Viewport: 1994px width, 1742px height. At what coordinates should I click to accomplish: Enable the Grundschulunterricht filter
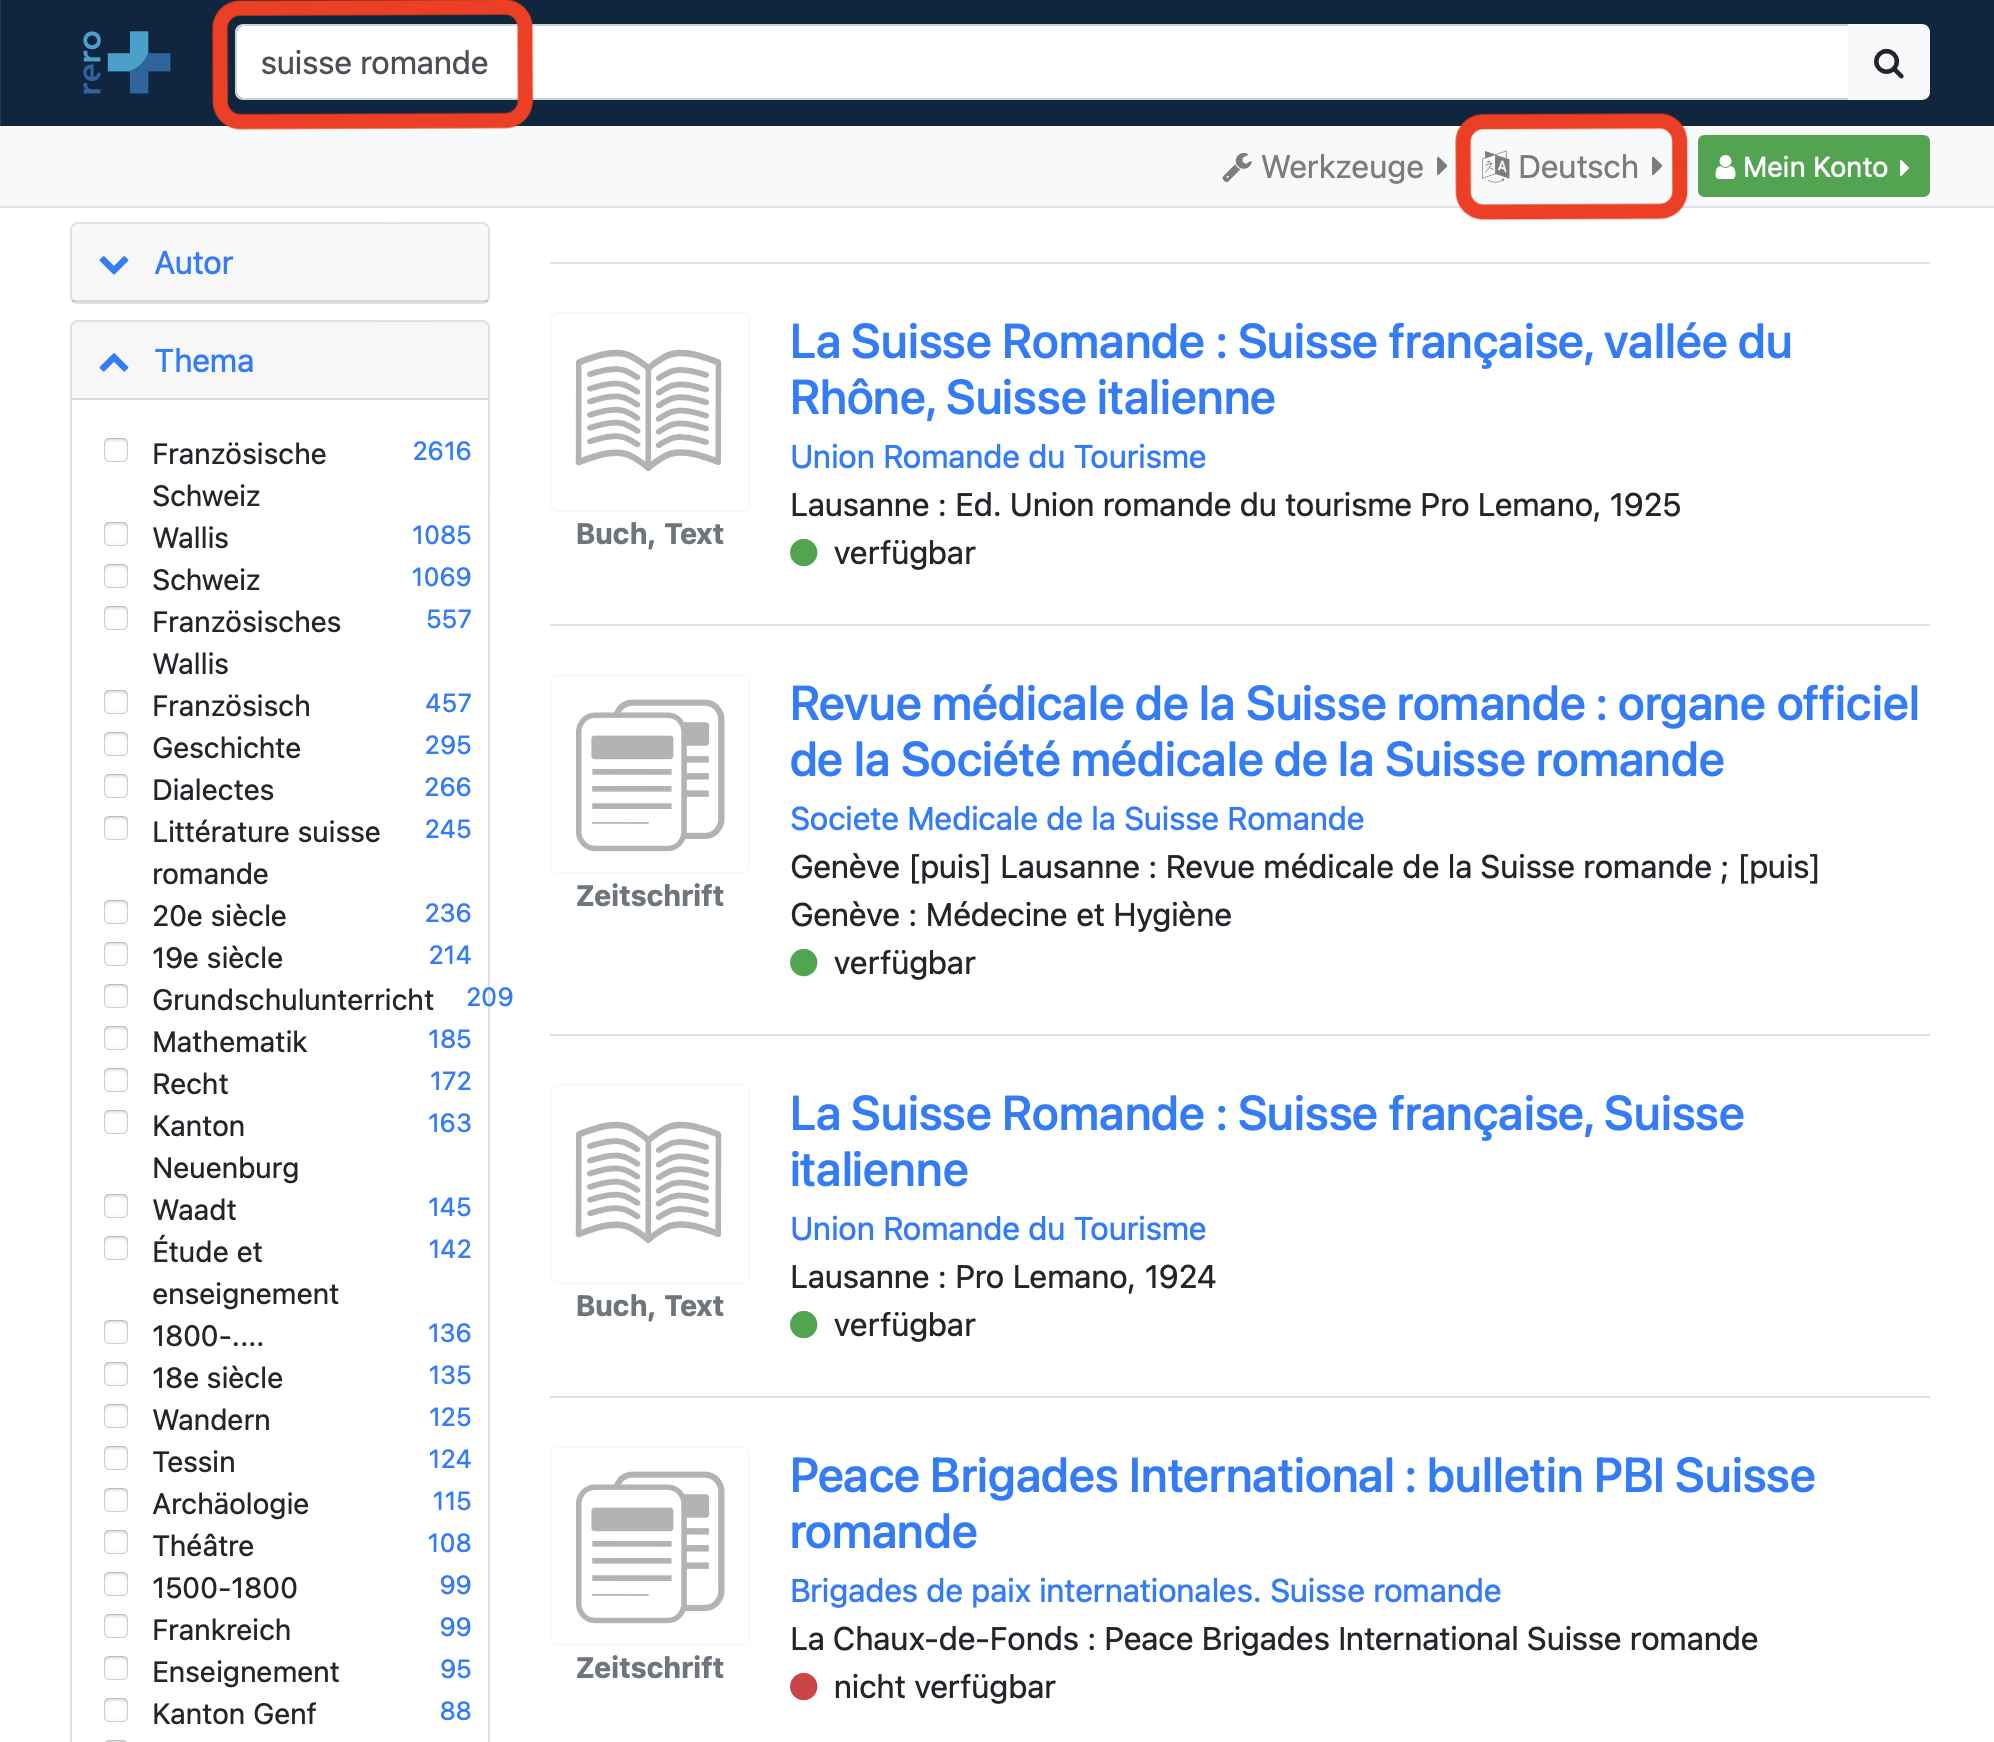[x=116, y=996]
